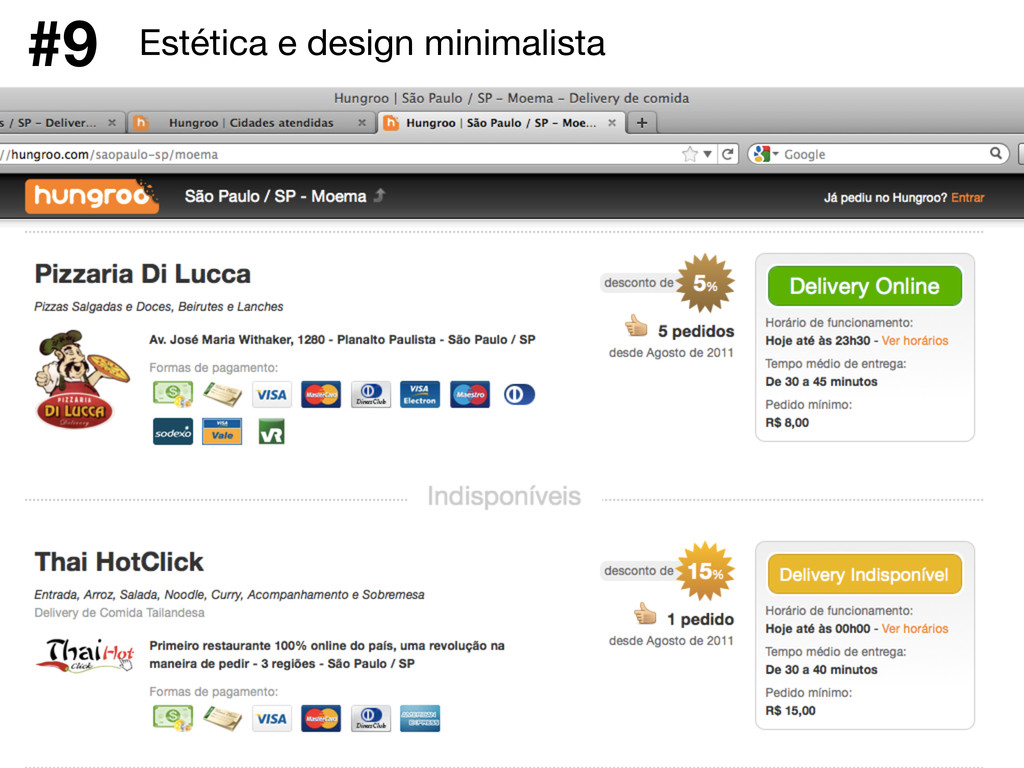Click the 'Indisponíveis' section heading

point(504,496)
